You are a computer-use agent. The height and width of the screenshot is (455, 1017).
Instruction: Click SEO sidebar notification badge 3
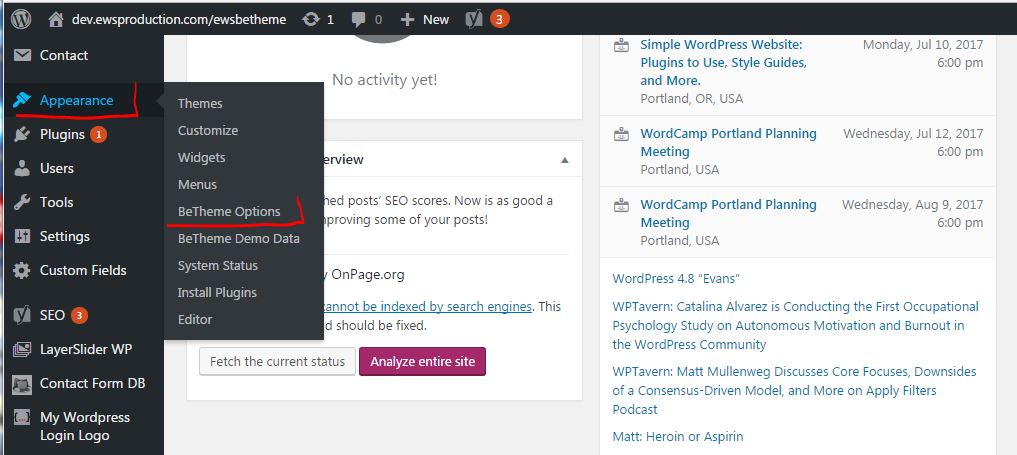pos(79,316)
